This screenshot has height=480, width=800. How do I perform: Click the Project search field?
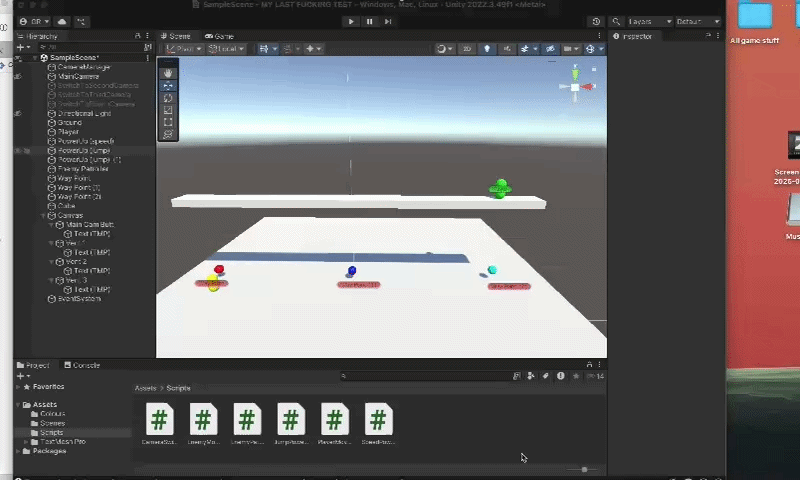(x=426, y=376)
